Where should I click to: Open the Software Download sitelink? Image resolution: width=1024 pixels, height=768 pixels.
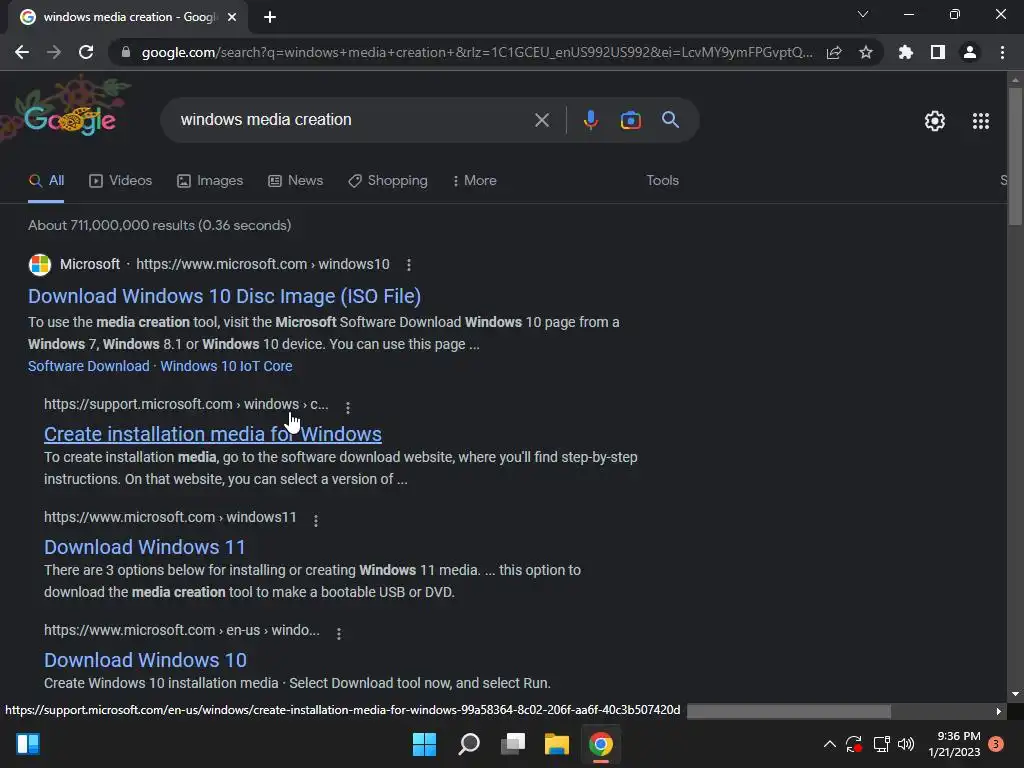pos(89,366)
